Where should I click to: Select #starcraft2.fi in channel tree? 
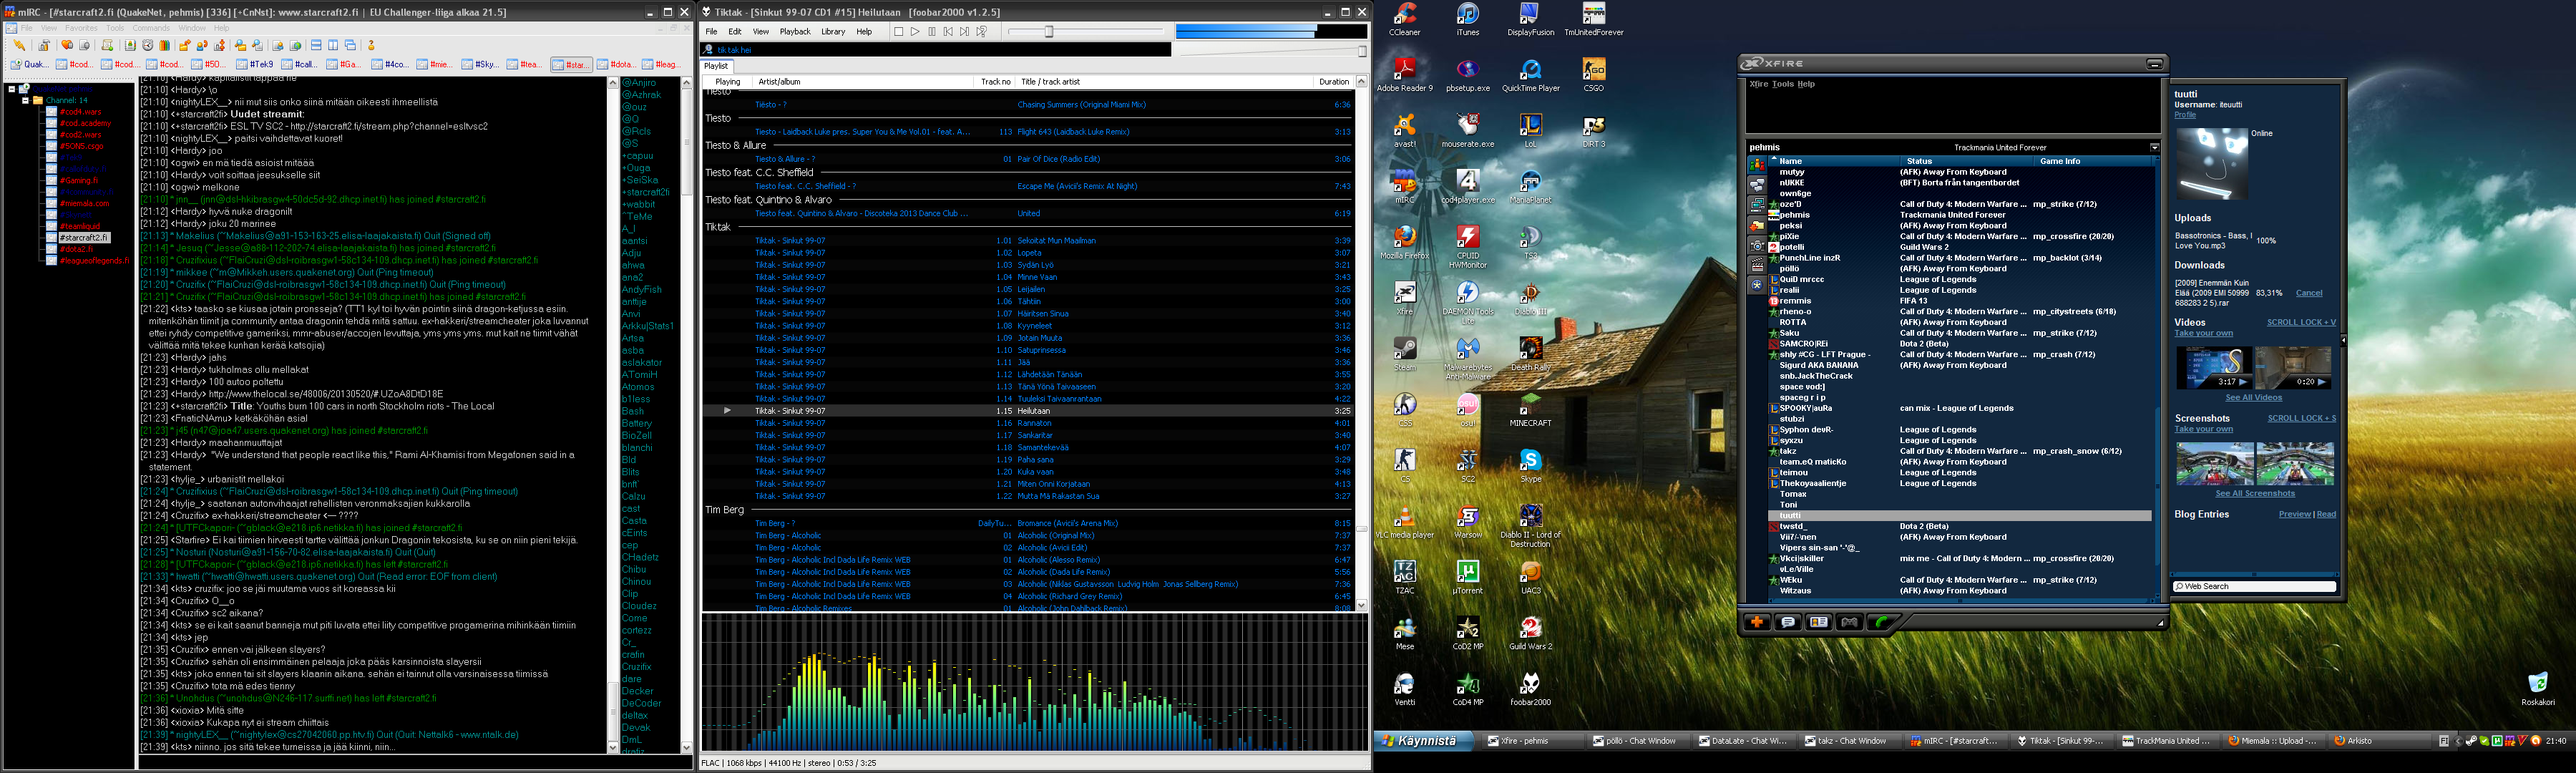83,238
